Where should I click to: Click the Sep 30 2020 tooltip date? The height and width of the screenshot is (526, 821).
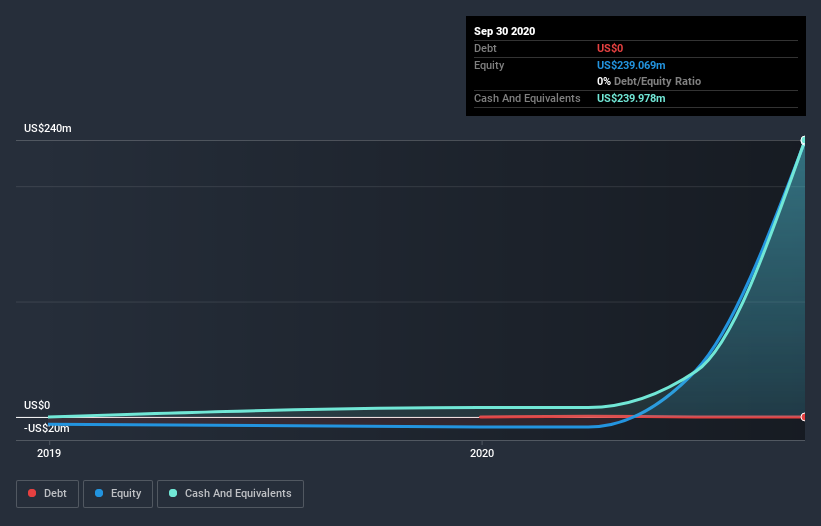tap(504, 31)
